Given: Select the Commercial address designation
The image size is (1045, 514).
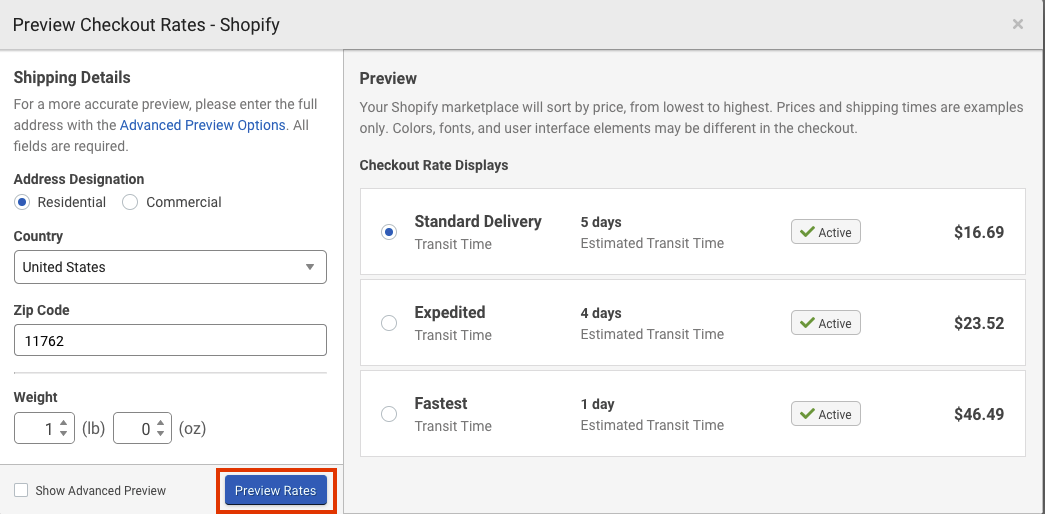Looking at the screenshot, I should pos(130,202).
